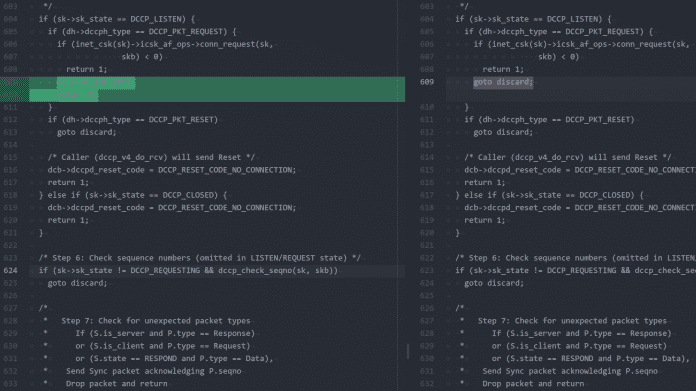Click 'return 1;' on left line 608

click(x=87, y=69)
